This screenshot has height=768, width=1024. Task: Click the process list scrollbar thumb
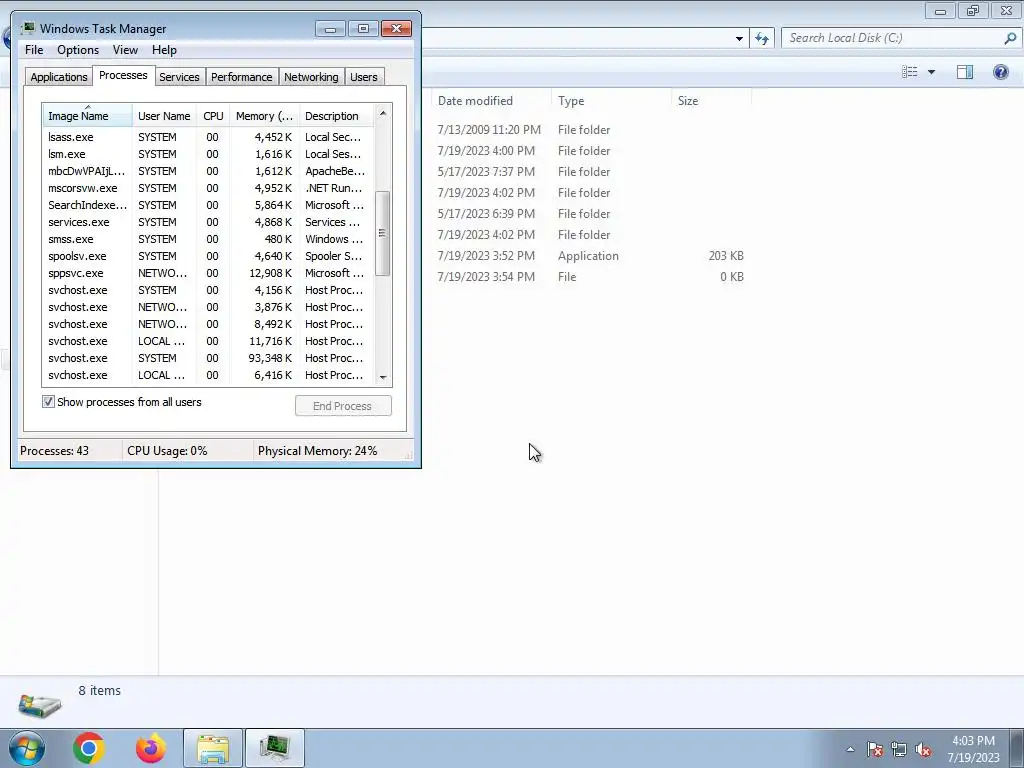(383, 233)
